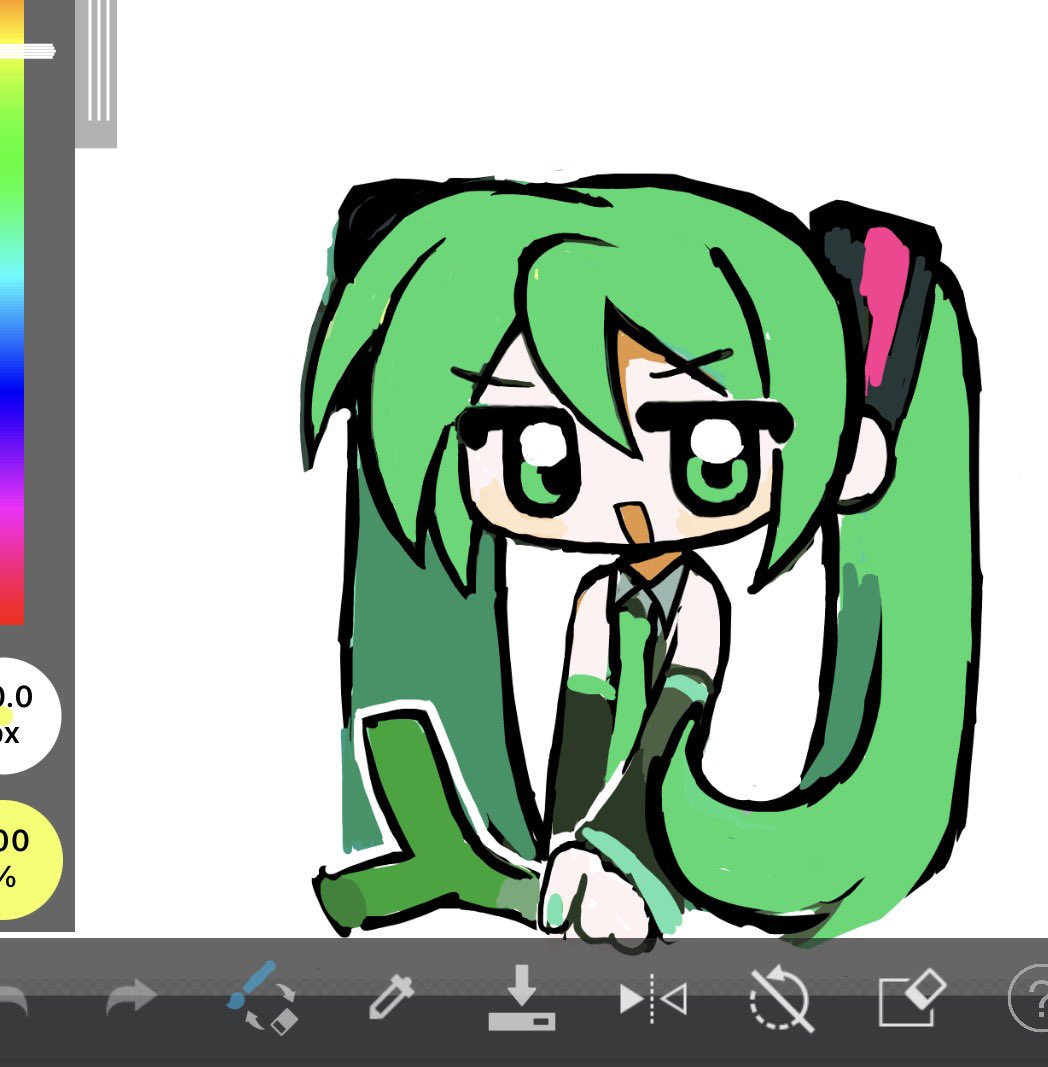Switch between brush and eraser tool

click(x=262, y=998)
